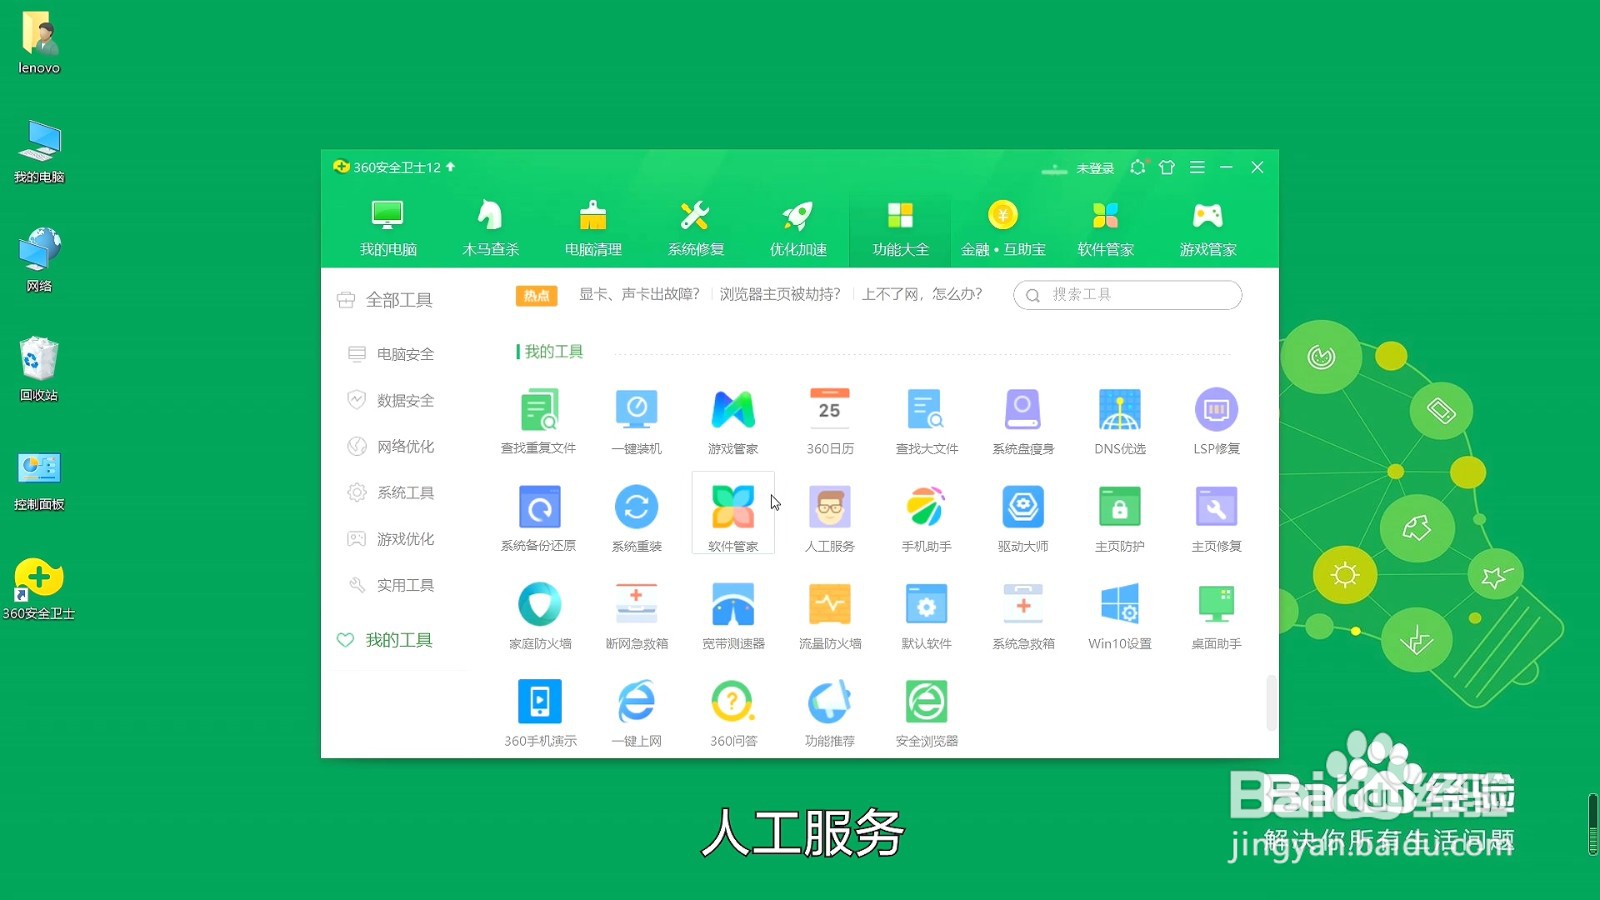This screenshot has height=900, width=1600.
Task: Launch 安全浏览器 tool
Action: pyautogui.click(x=927, y=713)
